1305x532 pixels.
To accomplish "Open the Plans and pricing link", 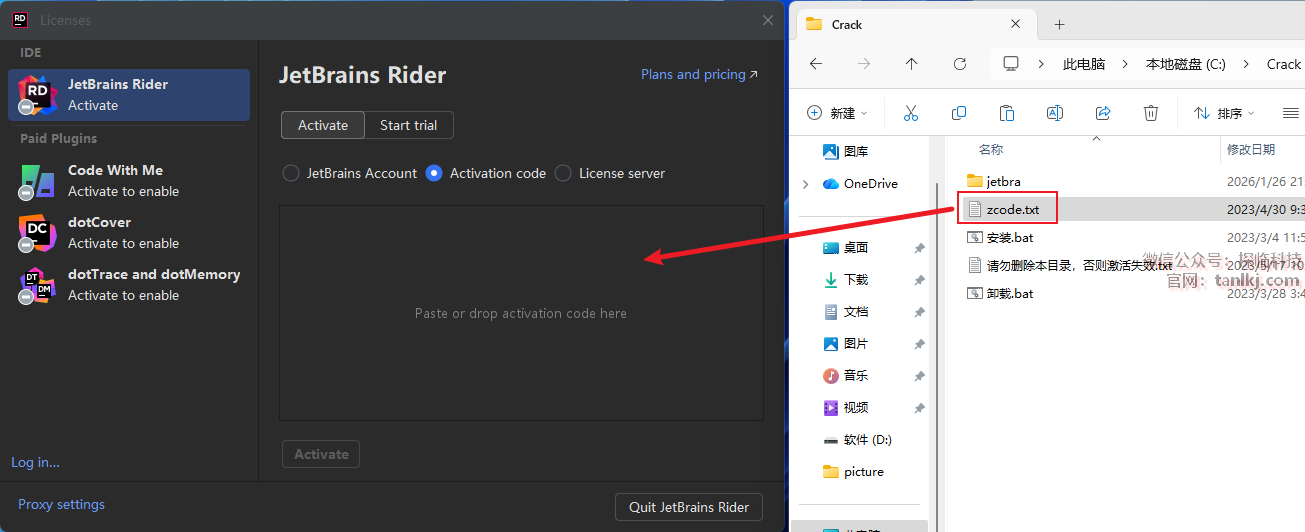I will pyautogui.click(x=699, y=74).
